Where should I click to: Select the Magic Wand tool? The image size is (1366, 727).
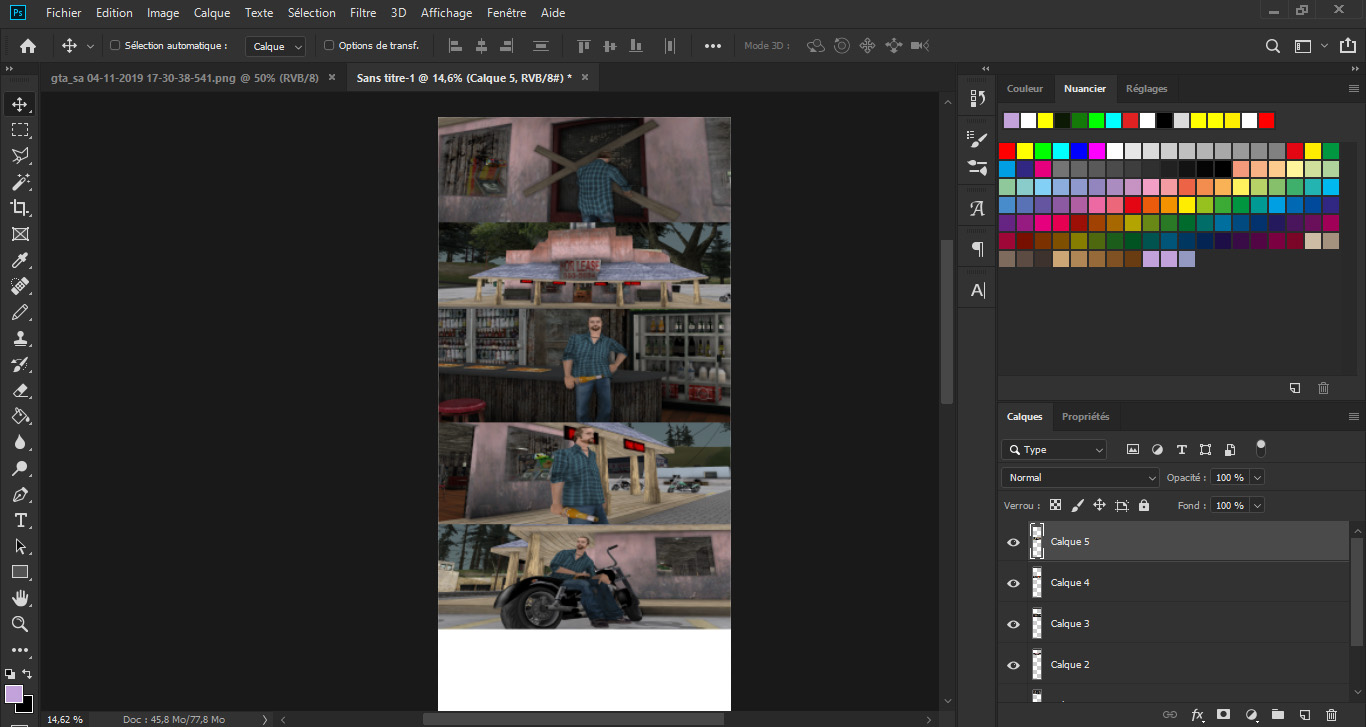click(20, 182)
